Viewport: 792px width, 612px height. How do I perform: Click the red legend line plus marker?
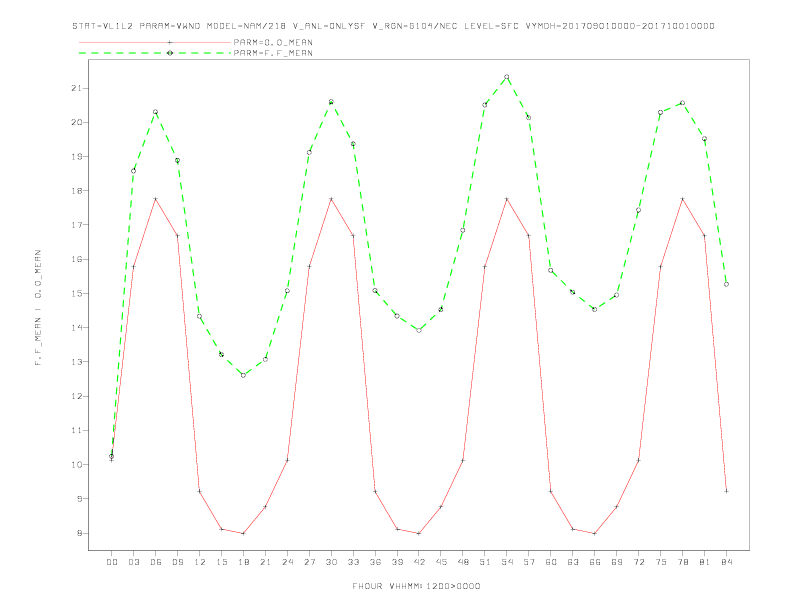tap(170, 42)
